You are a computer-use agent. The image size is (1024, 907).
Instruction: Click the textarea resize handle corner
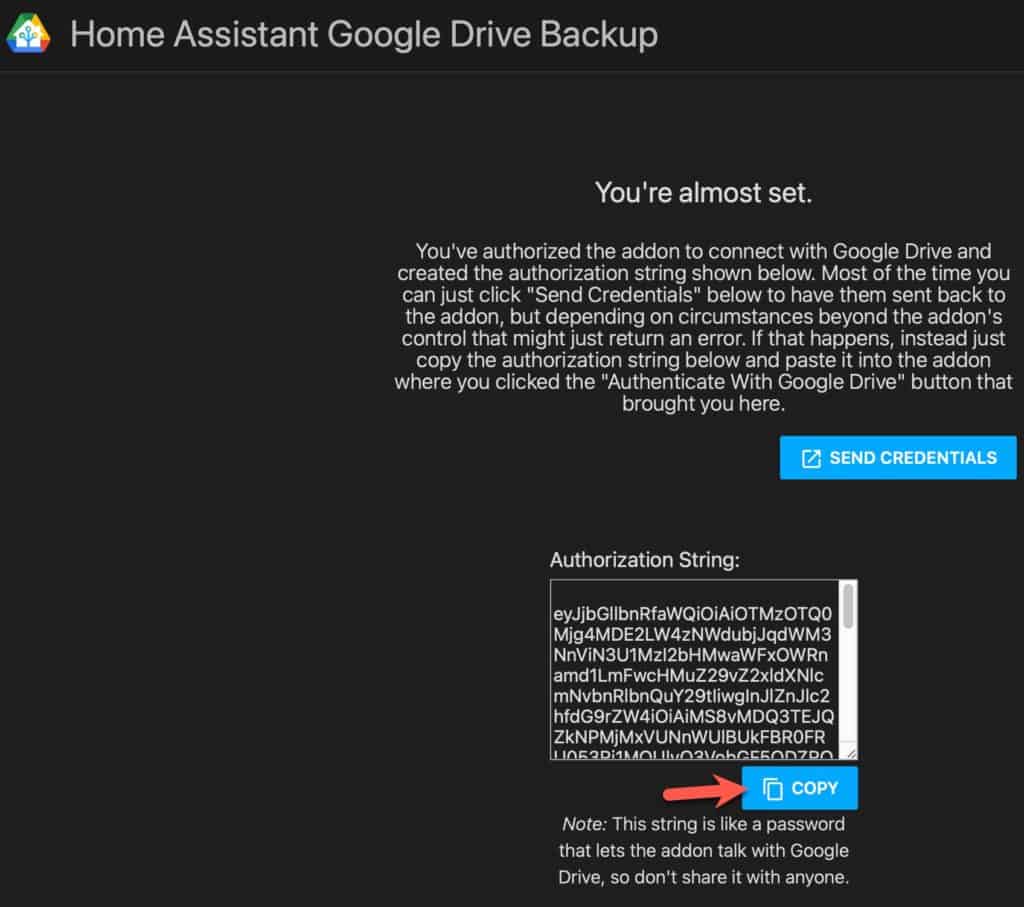point(850,753)
